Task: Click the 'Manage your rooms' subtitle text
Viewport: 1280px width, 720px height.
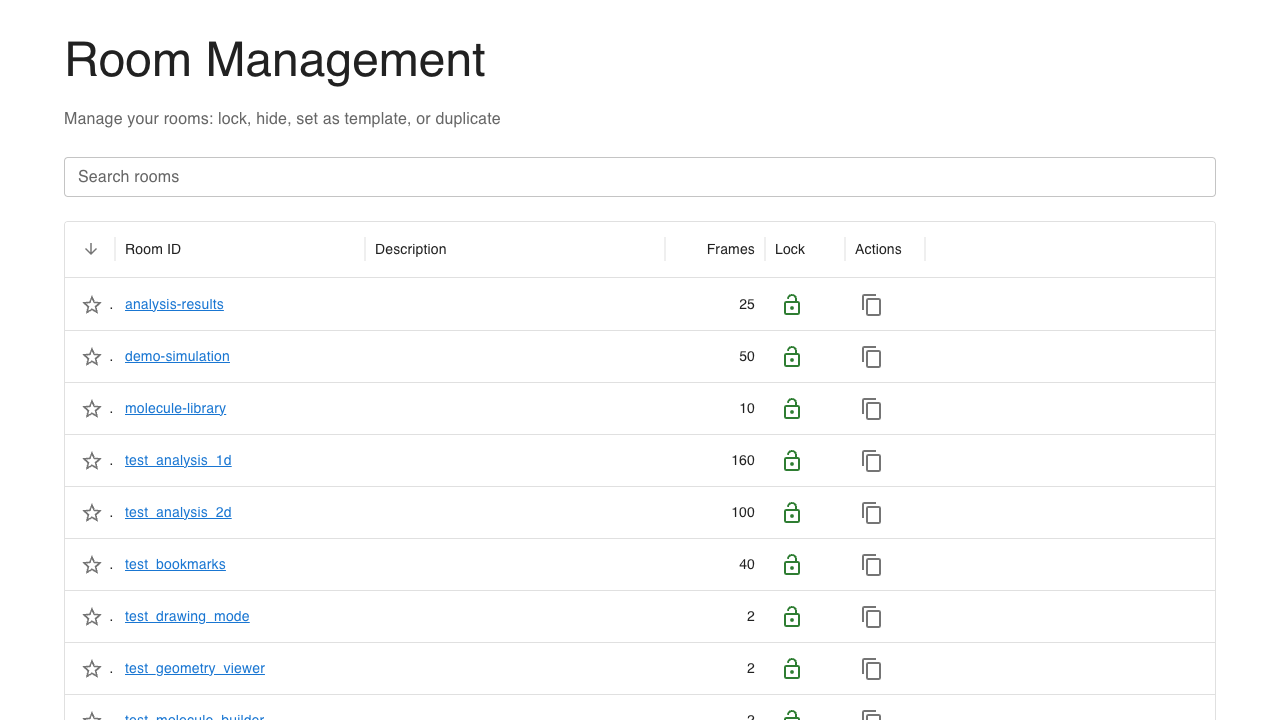Action: click(x=282, y=118)
